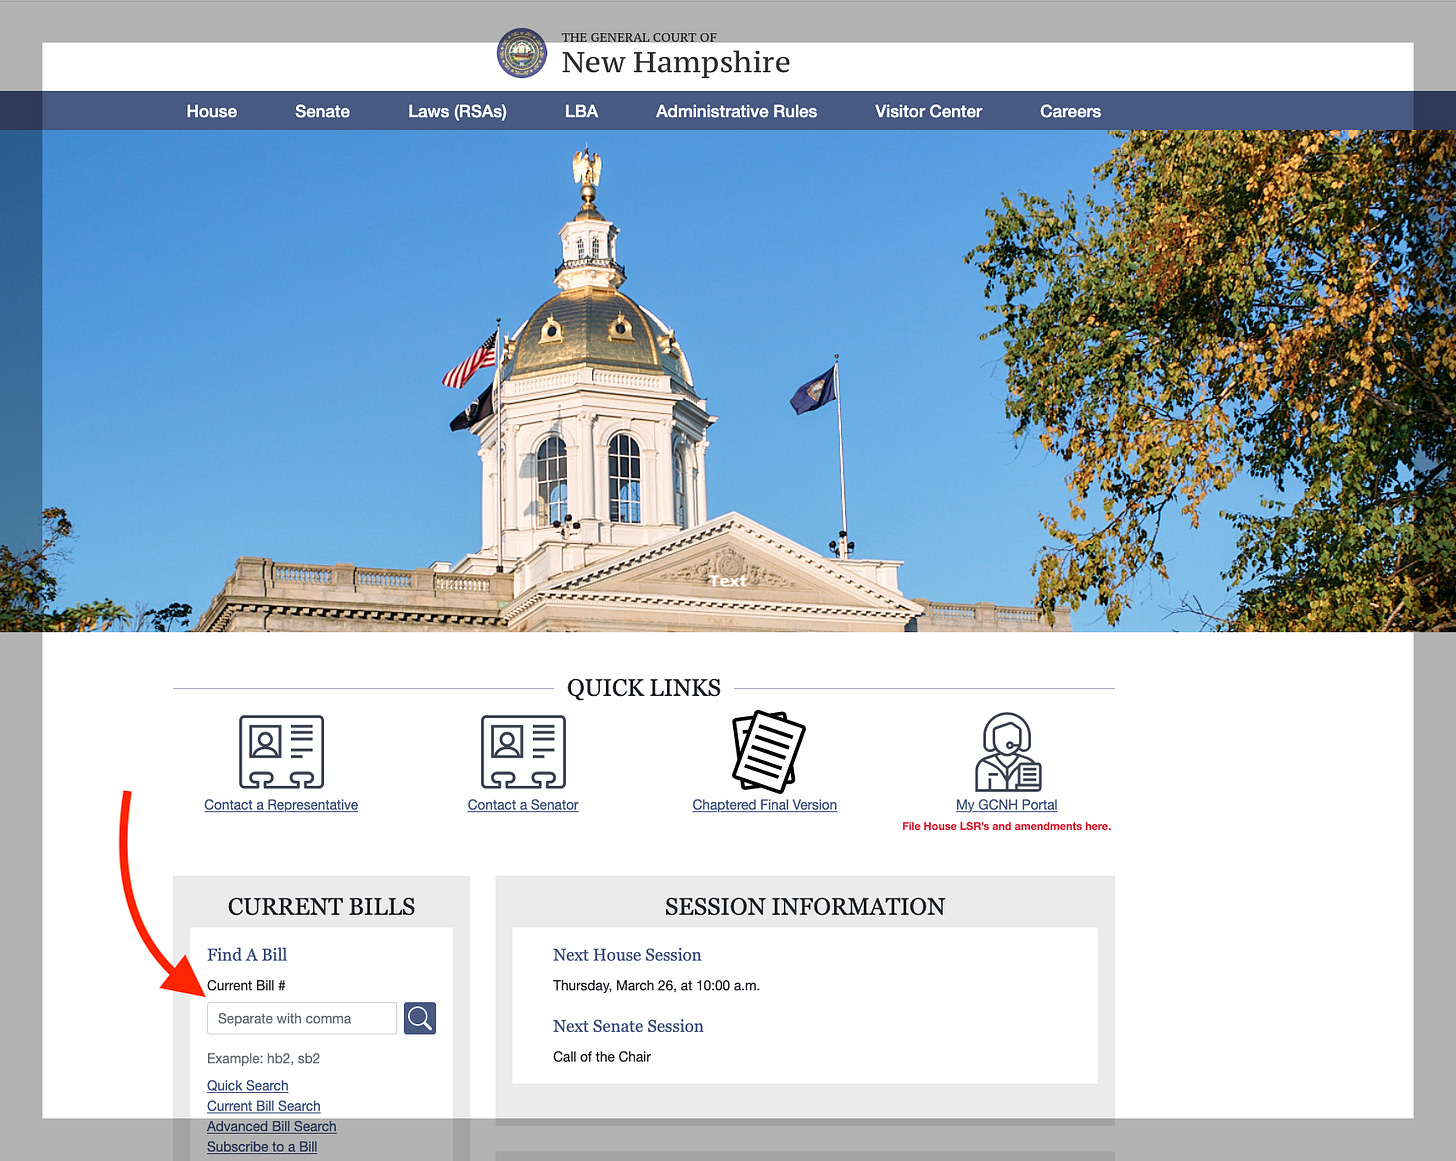Click the New Hampshire site title
This screenshot has height=1161, width=1456.
click(x=676, y=62)
